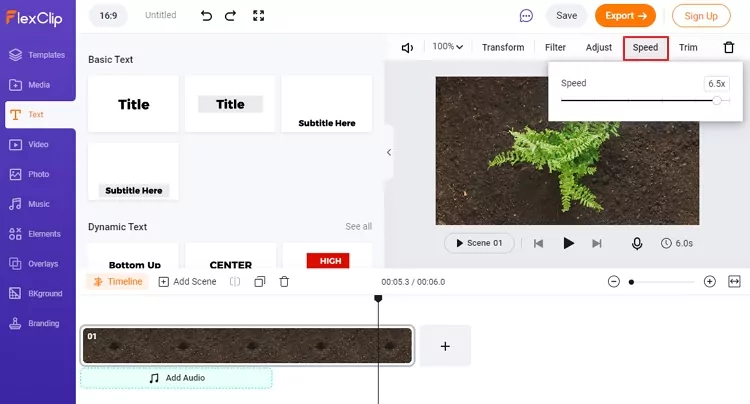Add the Title with gray background text
This screenshot has width=750, height=404.
pyautogui.click(x=231, y=104)
